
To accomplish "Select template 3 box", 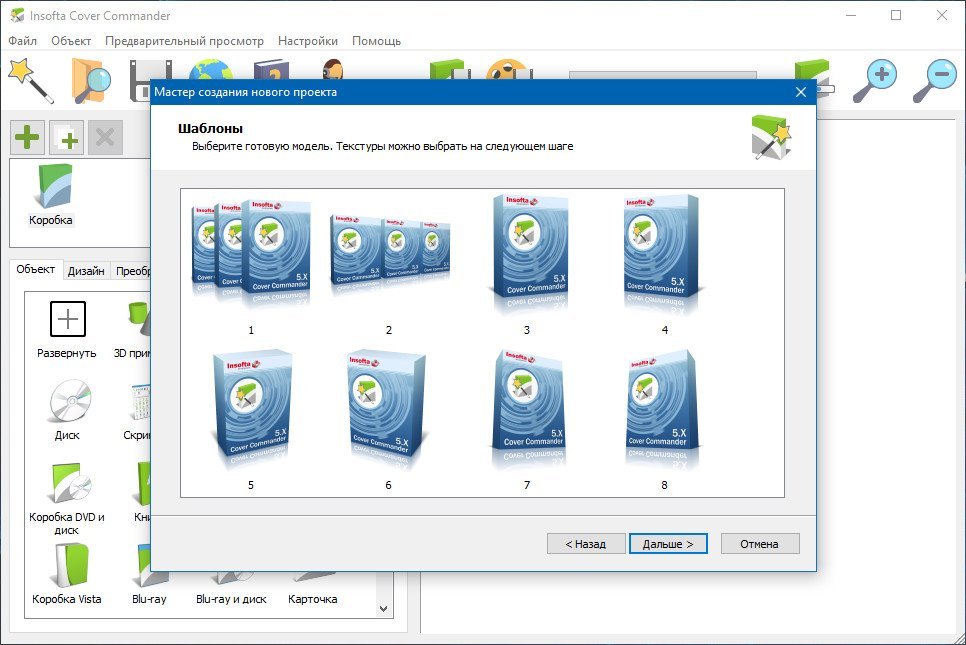I will pyautogui.click(x=527, y=264).
